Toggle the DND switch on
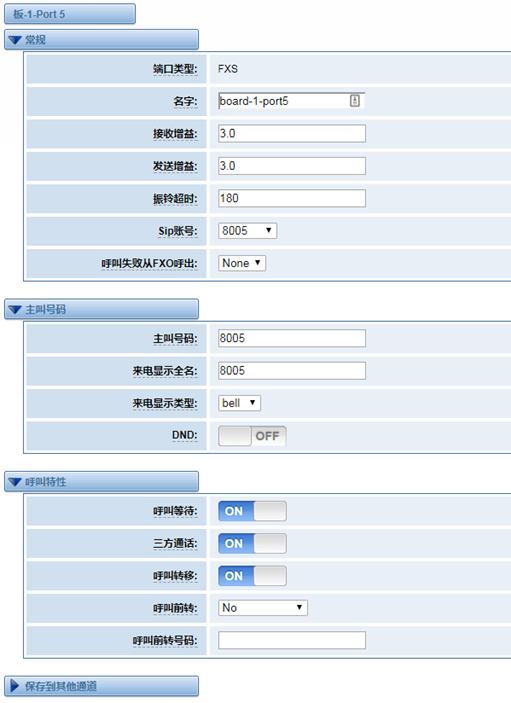Viewport: 511px width, 703px height. 252,436
